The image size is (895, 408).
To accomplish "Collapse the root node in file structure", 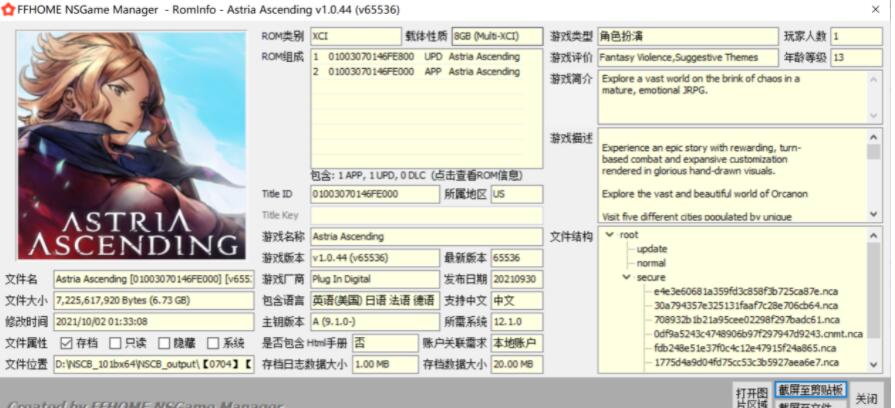I will [610, 235].
